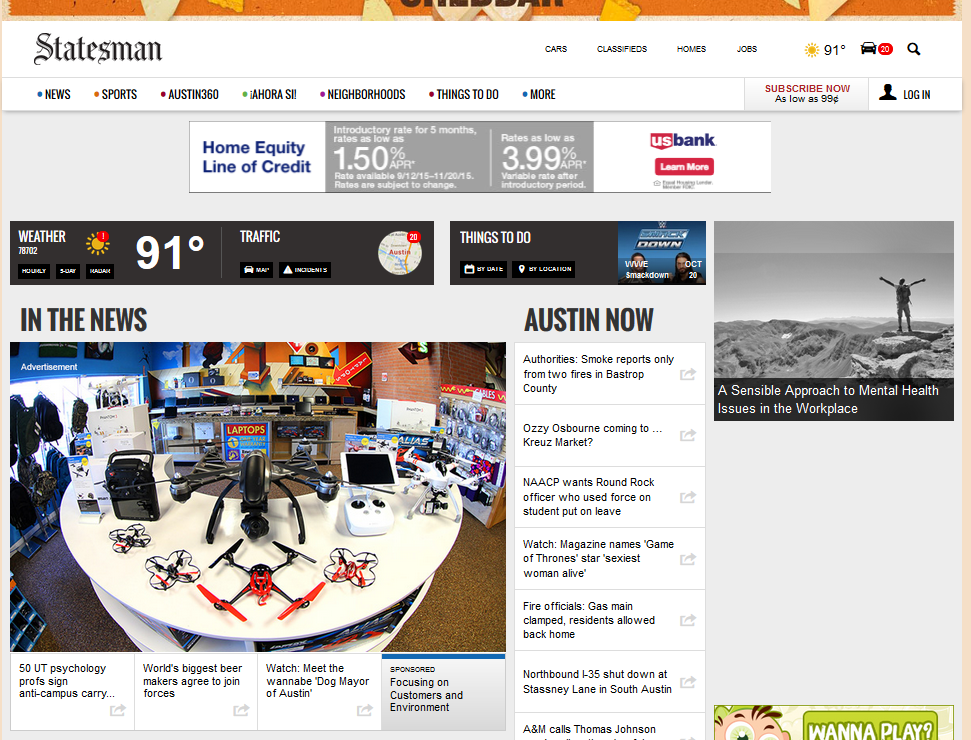This screenshot has height=740, width=971.
Task: Click the weather widget sun icon
Action: pyautogui.click(x=98, y=243)
